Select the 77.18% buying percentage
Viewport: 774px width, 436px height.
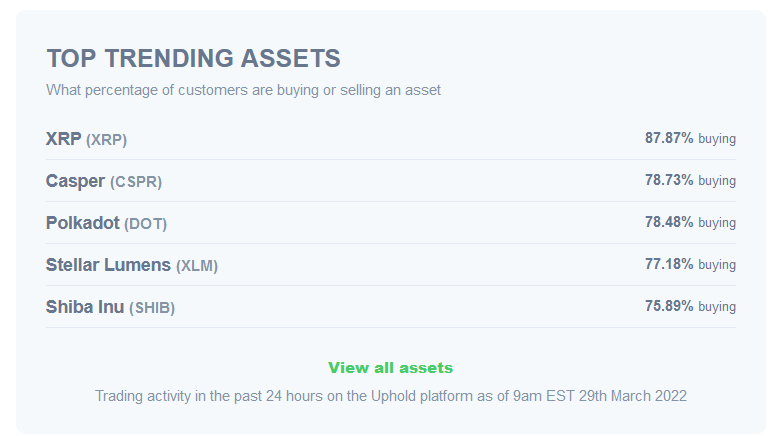690,264
